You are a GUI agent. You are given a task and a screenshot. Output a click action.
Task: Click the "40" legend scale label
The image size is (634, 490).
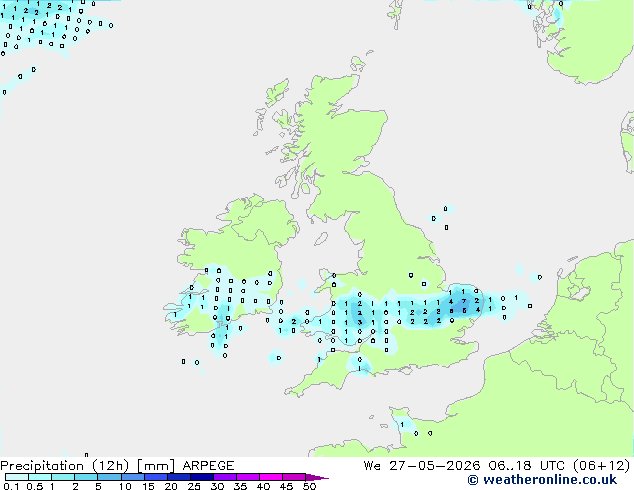click(x=263, y=486)
